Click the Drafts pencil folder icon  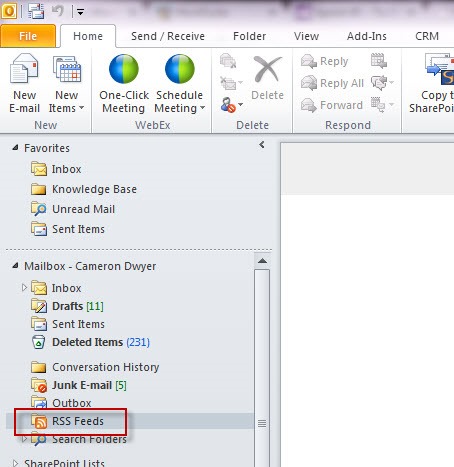(39, 306)
